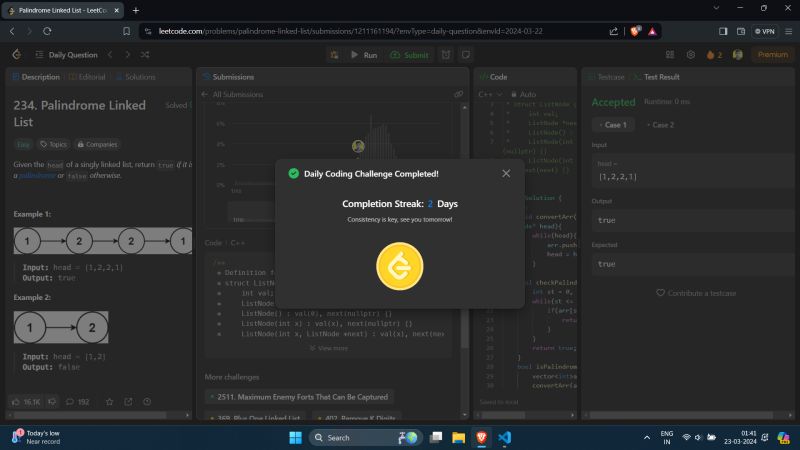
Task: Submit the solution
Action: tap(409, 55)
